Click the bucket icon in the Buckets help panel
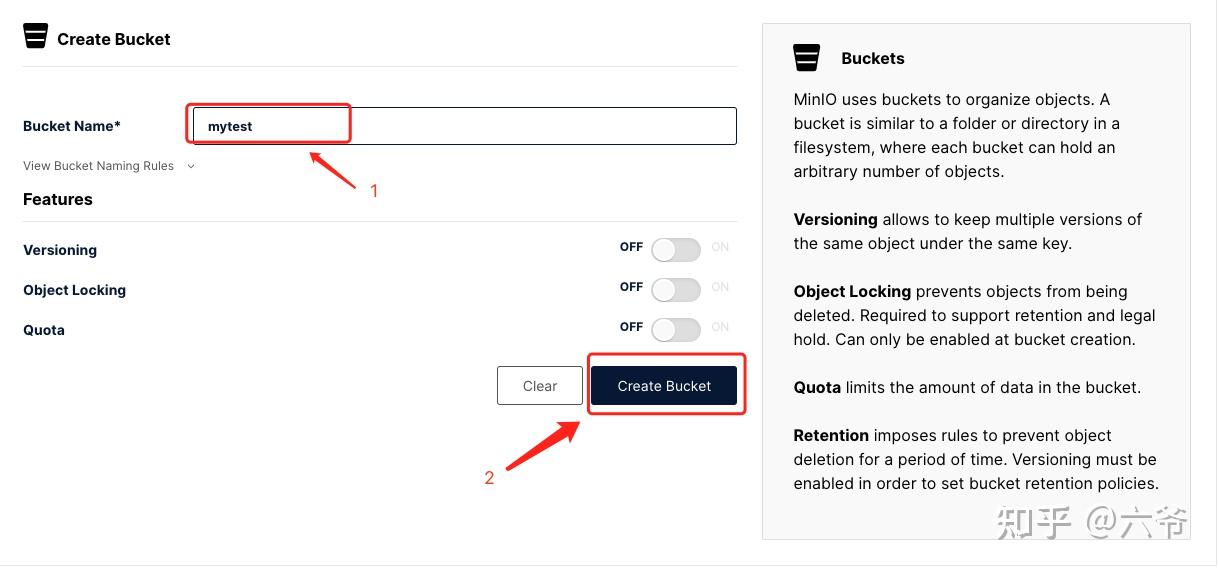 pyautogui.click(x=807, y=57)
